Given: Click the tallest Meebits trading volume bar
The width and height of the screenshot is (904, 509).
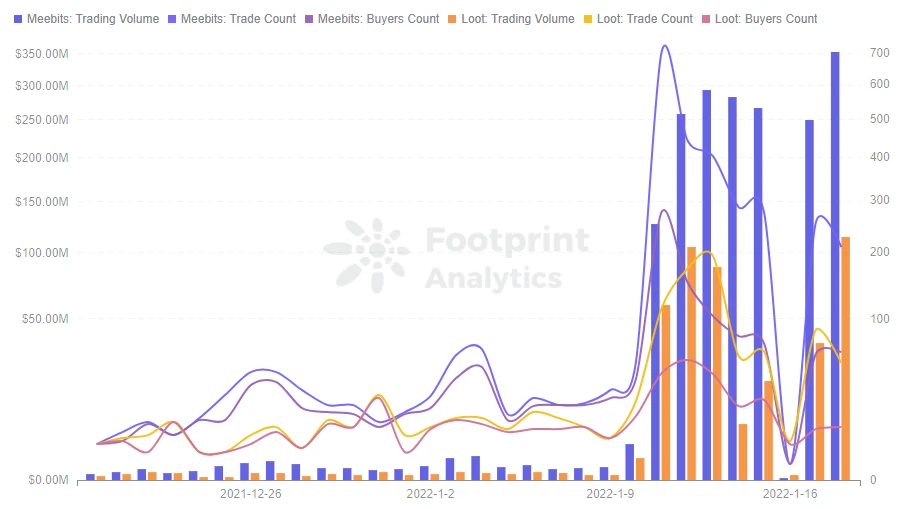Looking at the screenshot, I should coord(835,266).
